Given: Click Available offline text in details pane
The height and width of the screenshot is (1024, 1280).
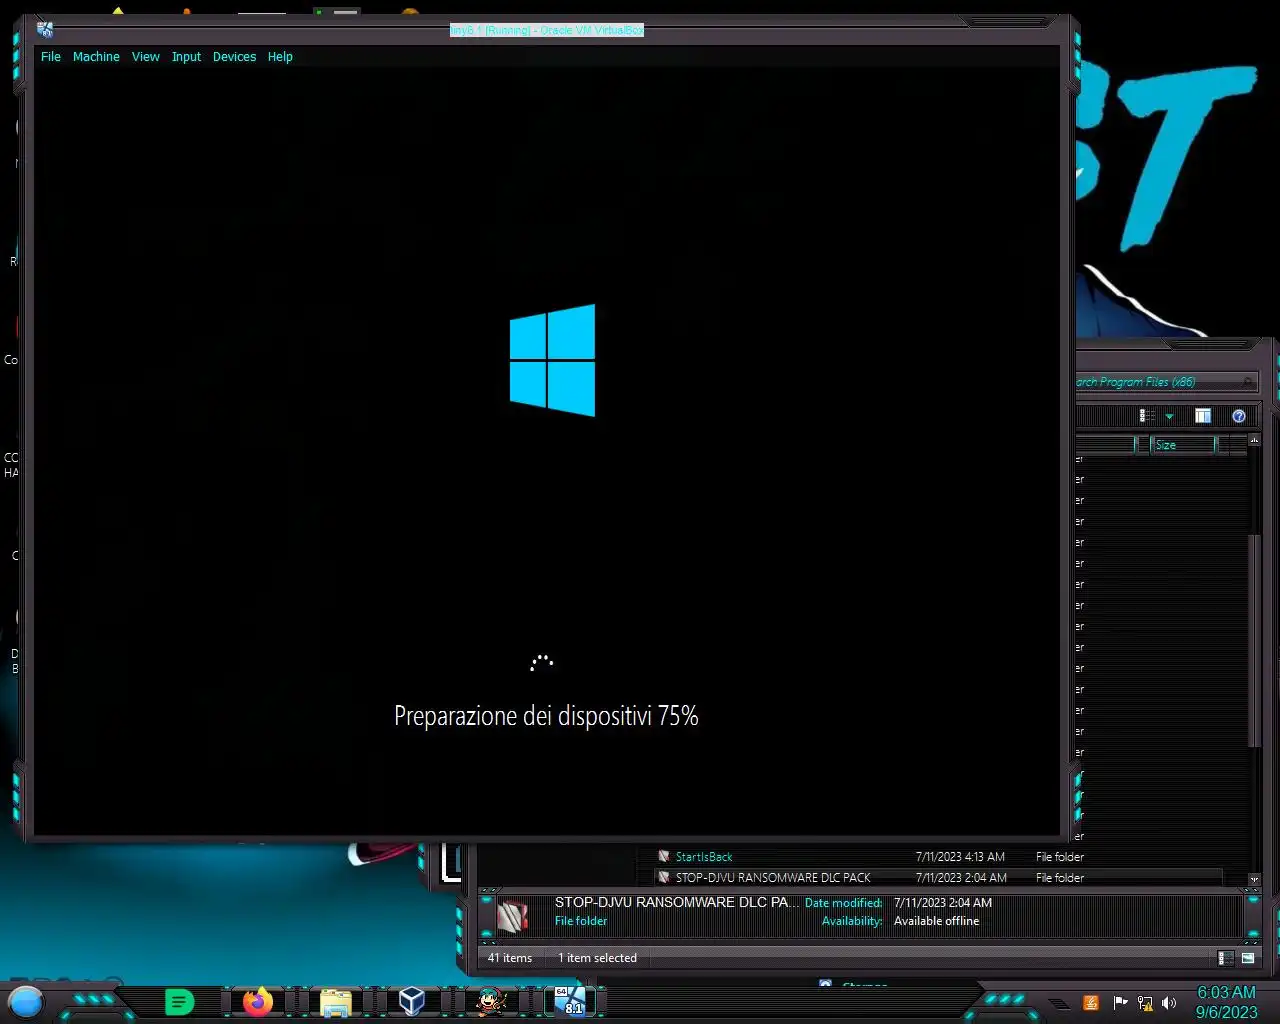Looking at the screenshot, I should (x=936, y=921).
